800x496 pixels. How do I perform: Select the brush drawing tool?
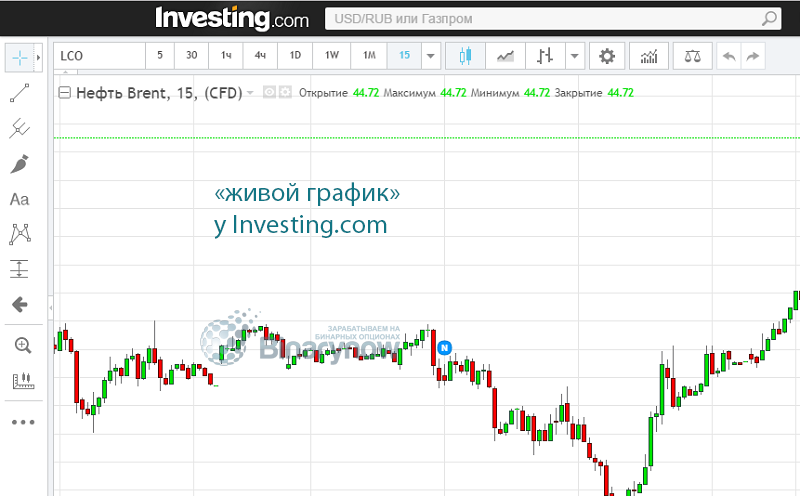20,164
